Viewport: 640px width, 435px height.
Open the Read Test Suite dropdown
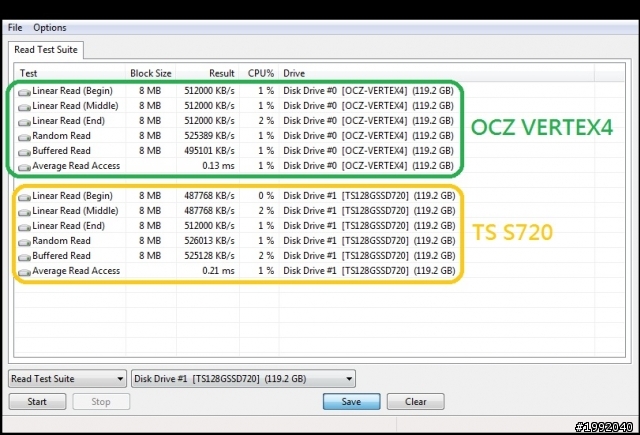(67, 379)
